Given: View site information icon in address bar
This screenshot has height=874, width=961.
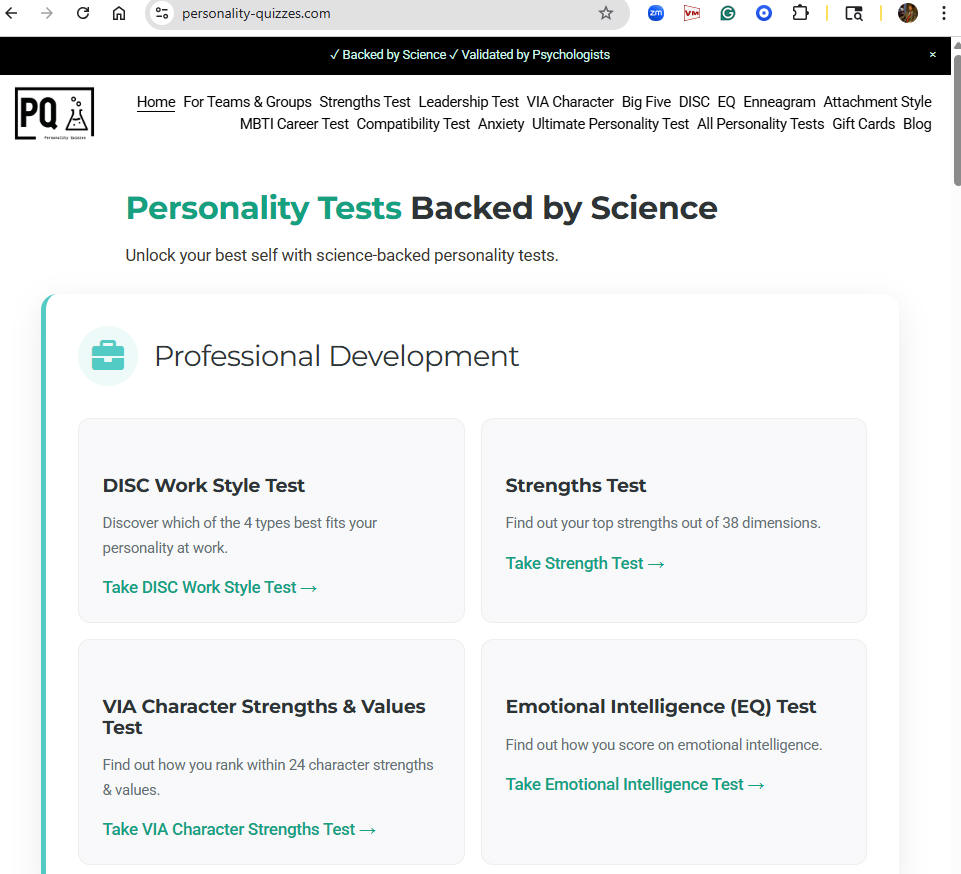Looking at the screenshot, I should 162,13.
